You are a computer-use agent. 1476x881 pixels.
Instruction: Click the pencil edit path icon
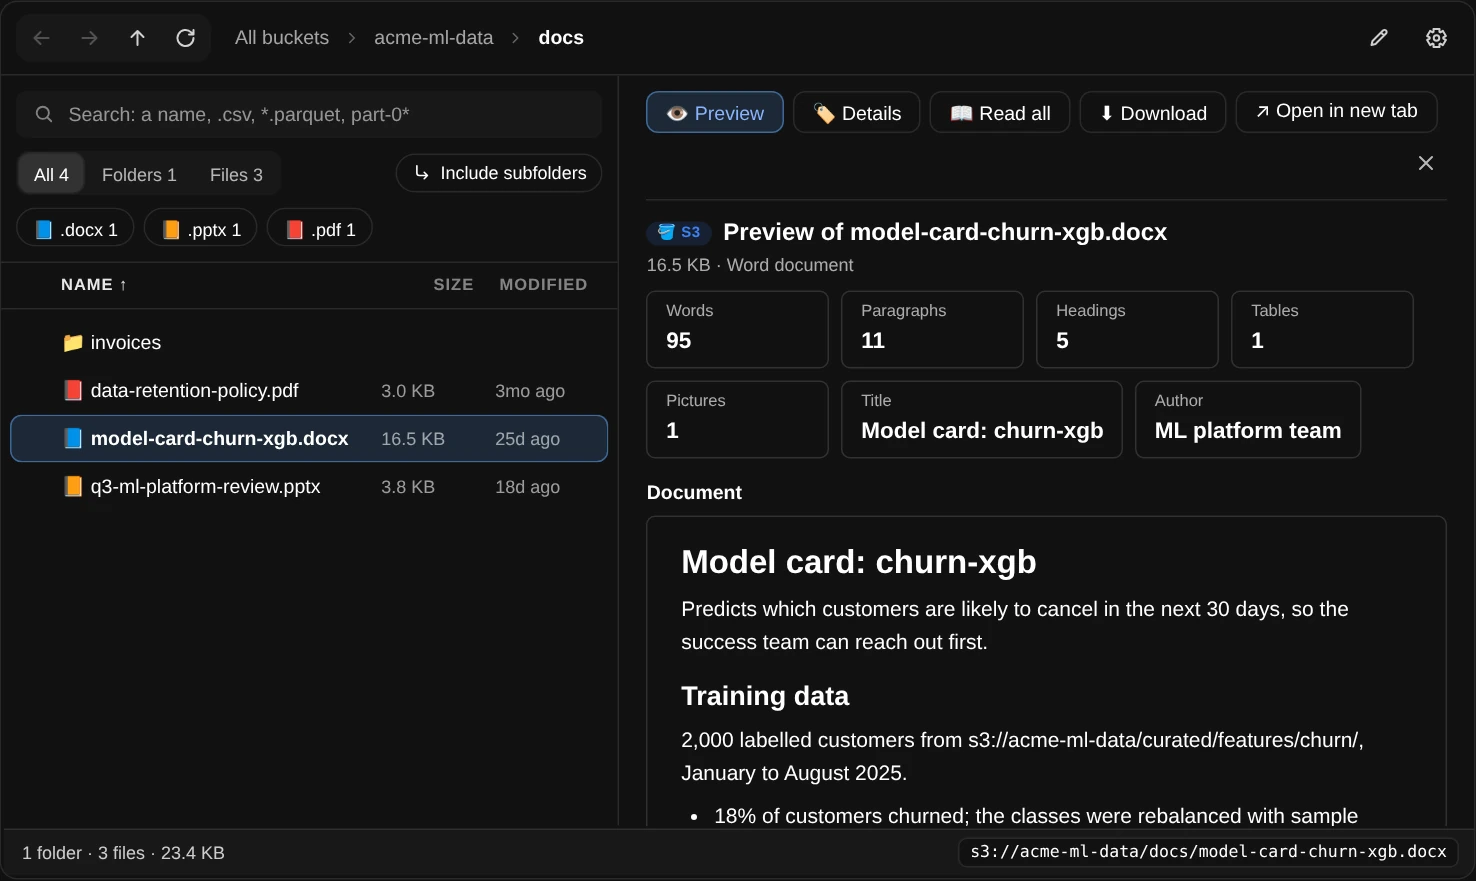click(x=1379, y=38)
